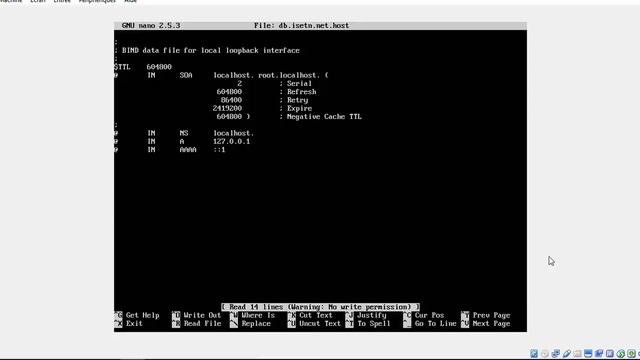Click the virtualization features V icon
Image resolution: width=640 pixels, height=360 pixels.
click(610, 353)
